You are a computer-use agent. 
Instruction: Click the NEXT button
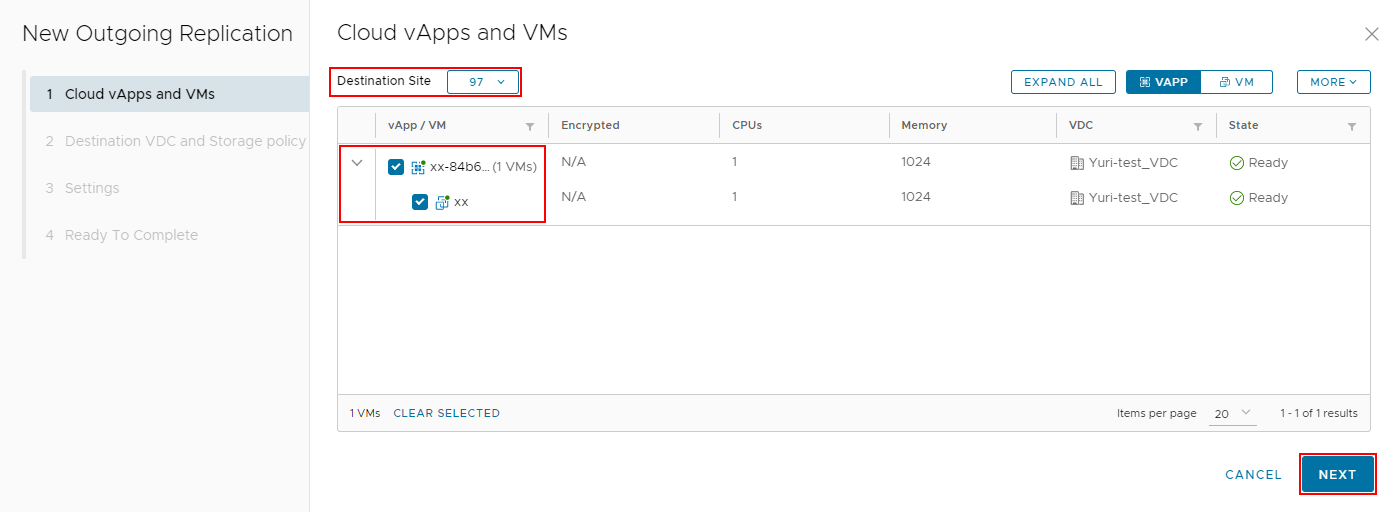(1337, 475)
